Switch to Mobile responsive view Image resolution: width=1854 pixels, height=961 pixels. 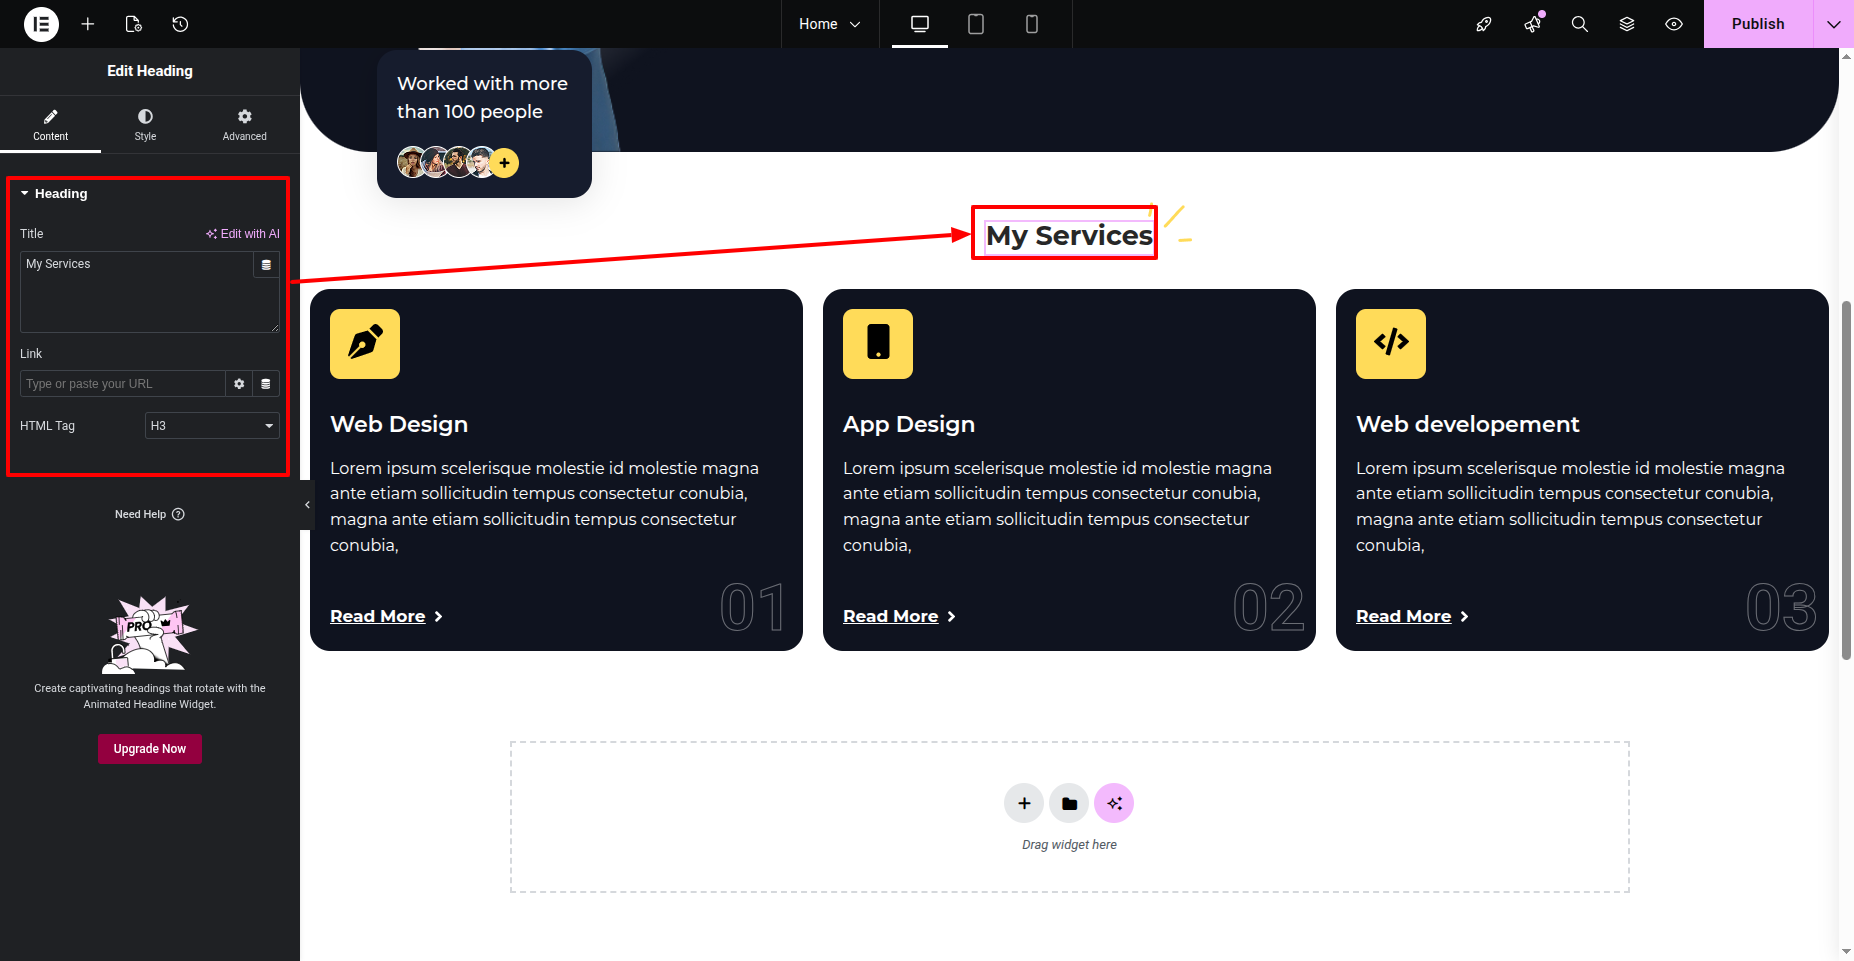tap(1032, 24)
